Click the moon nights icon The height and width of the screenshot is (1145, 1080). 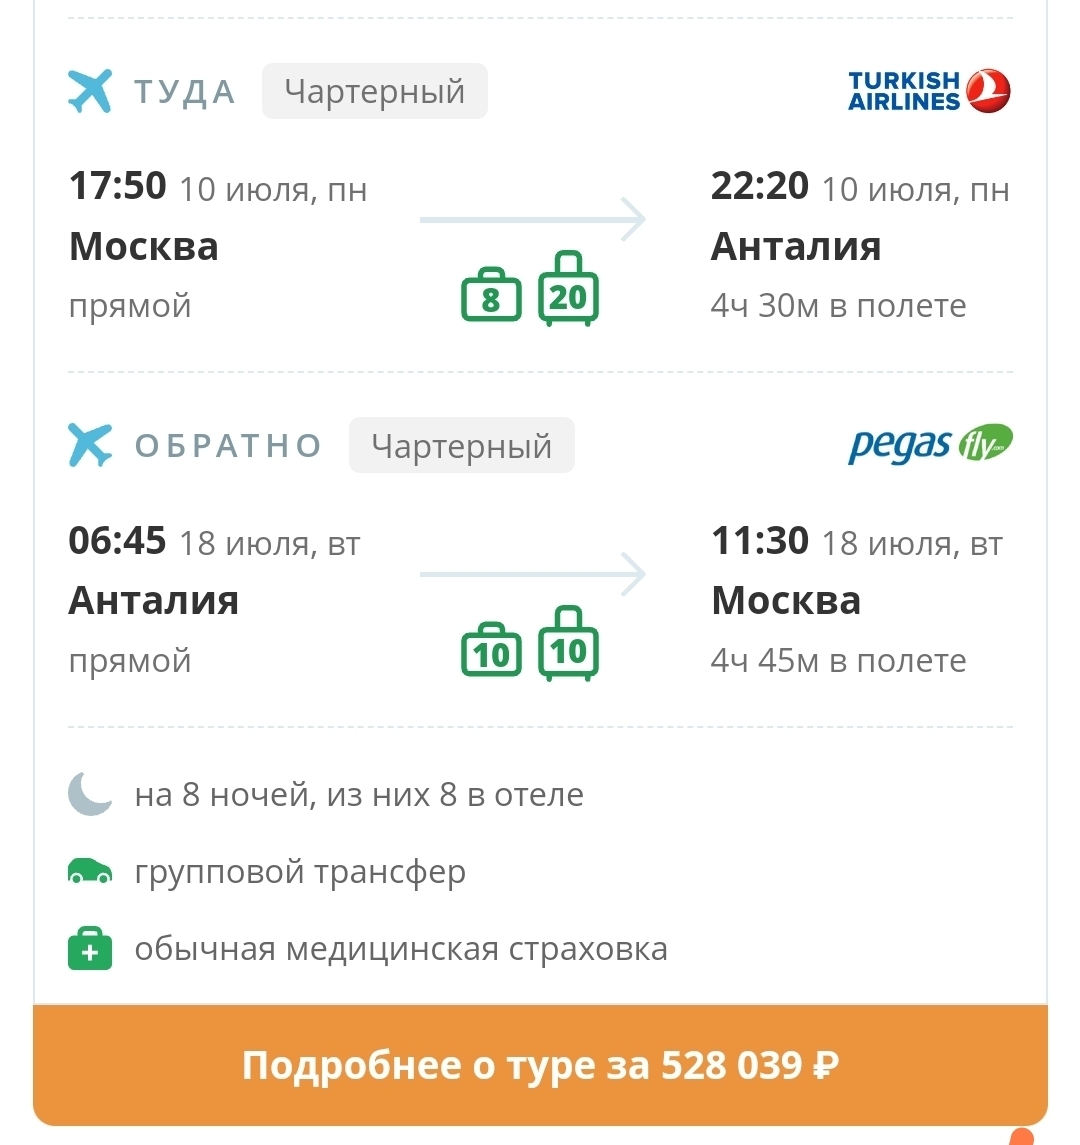(x=90, y=794)
